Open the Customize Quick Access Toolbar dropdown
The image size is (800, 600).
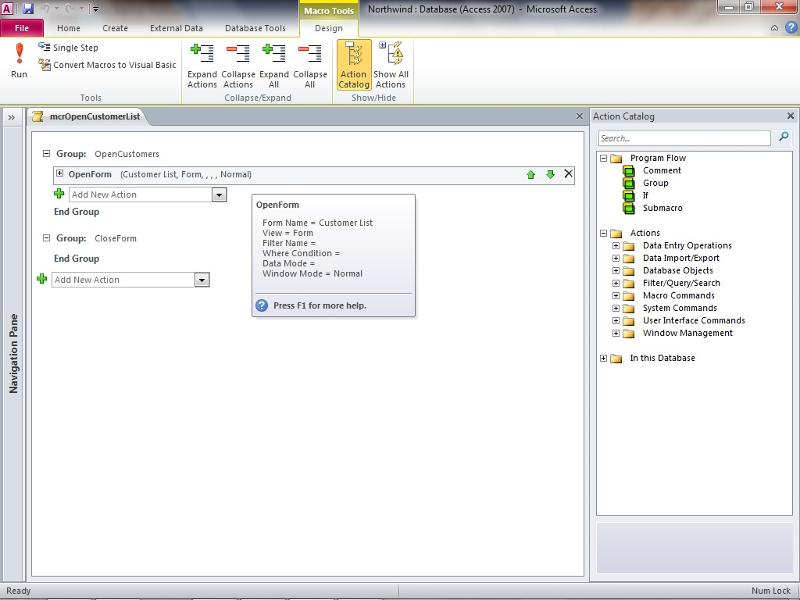pos(96,9)
